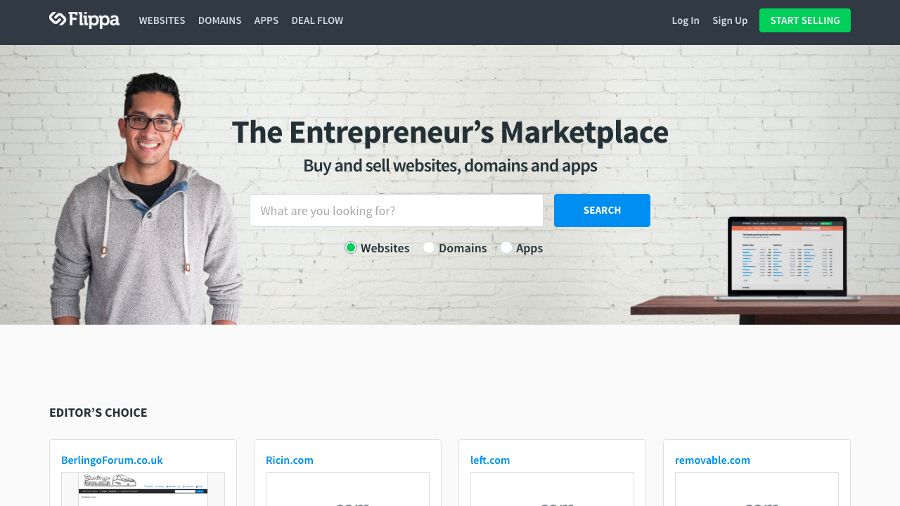The image size is (900, 506).
Task: Go to the Apps navigation link
Action: coord(266,21)
